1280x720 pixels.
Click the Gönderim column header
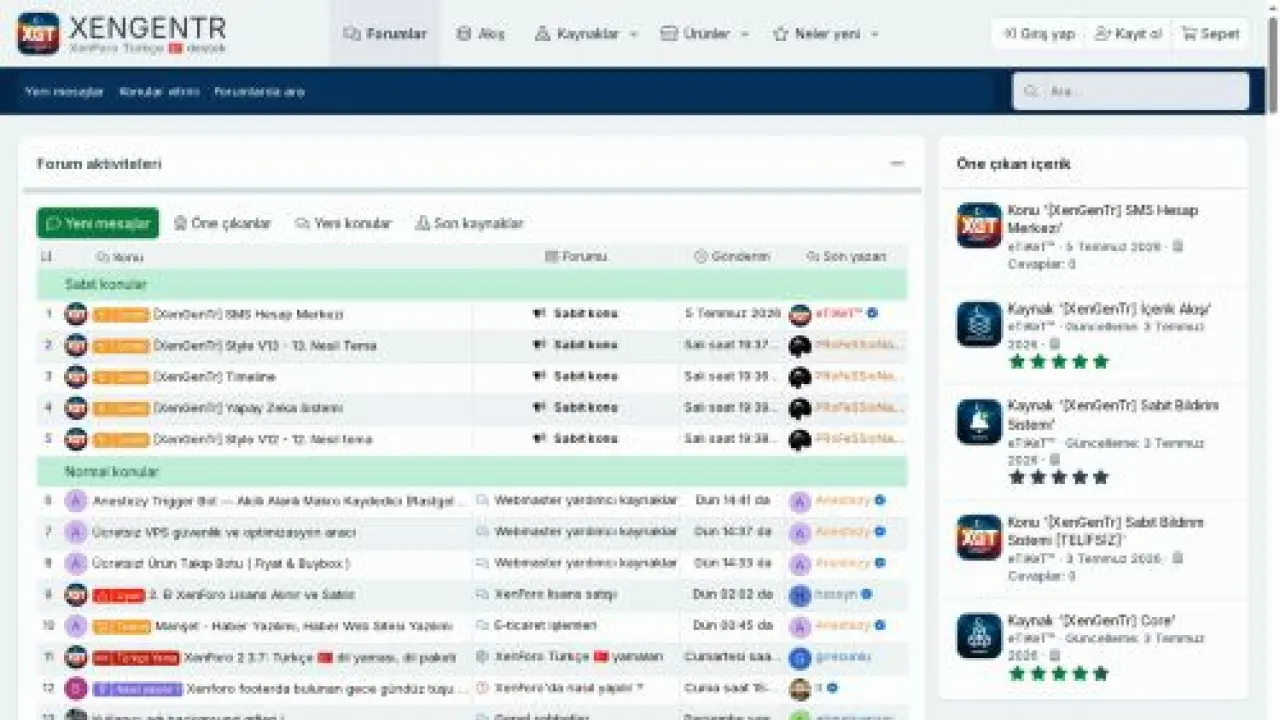pos(732,257)
